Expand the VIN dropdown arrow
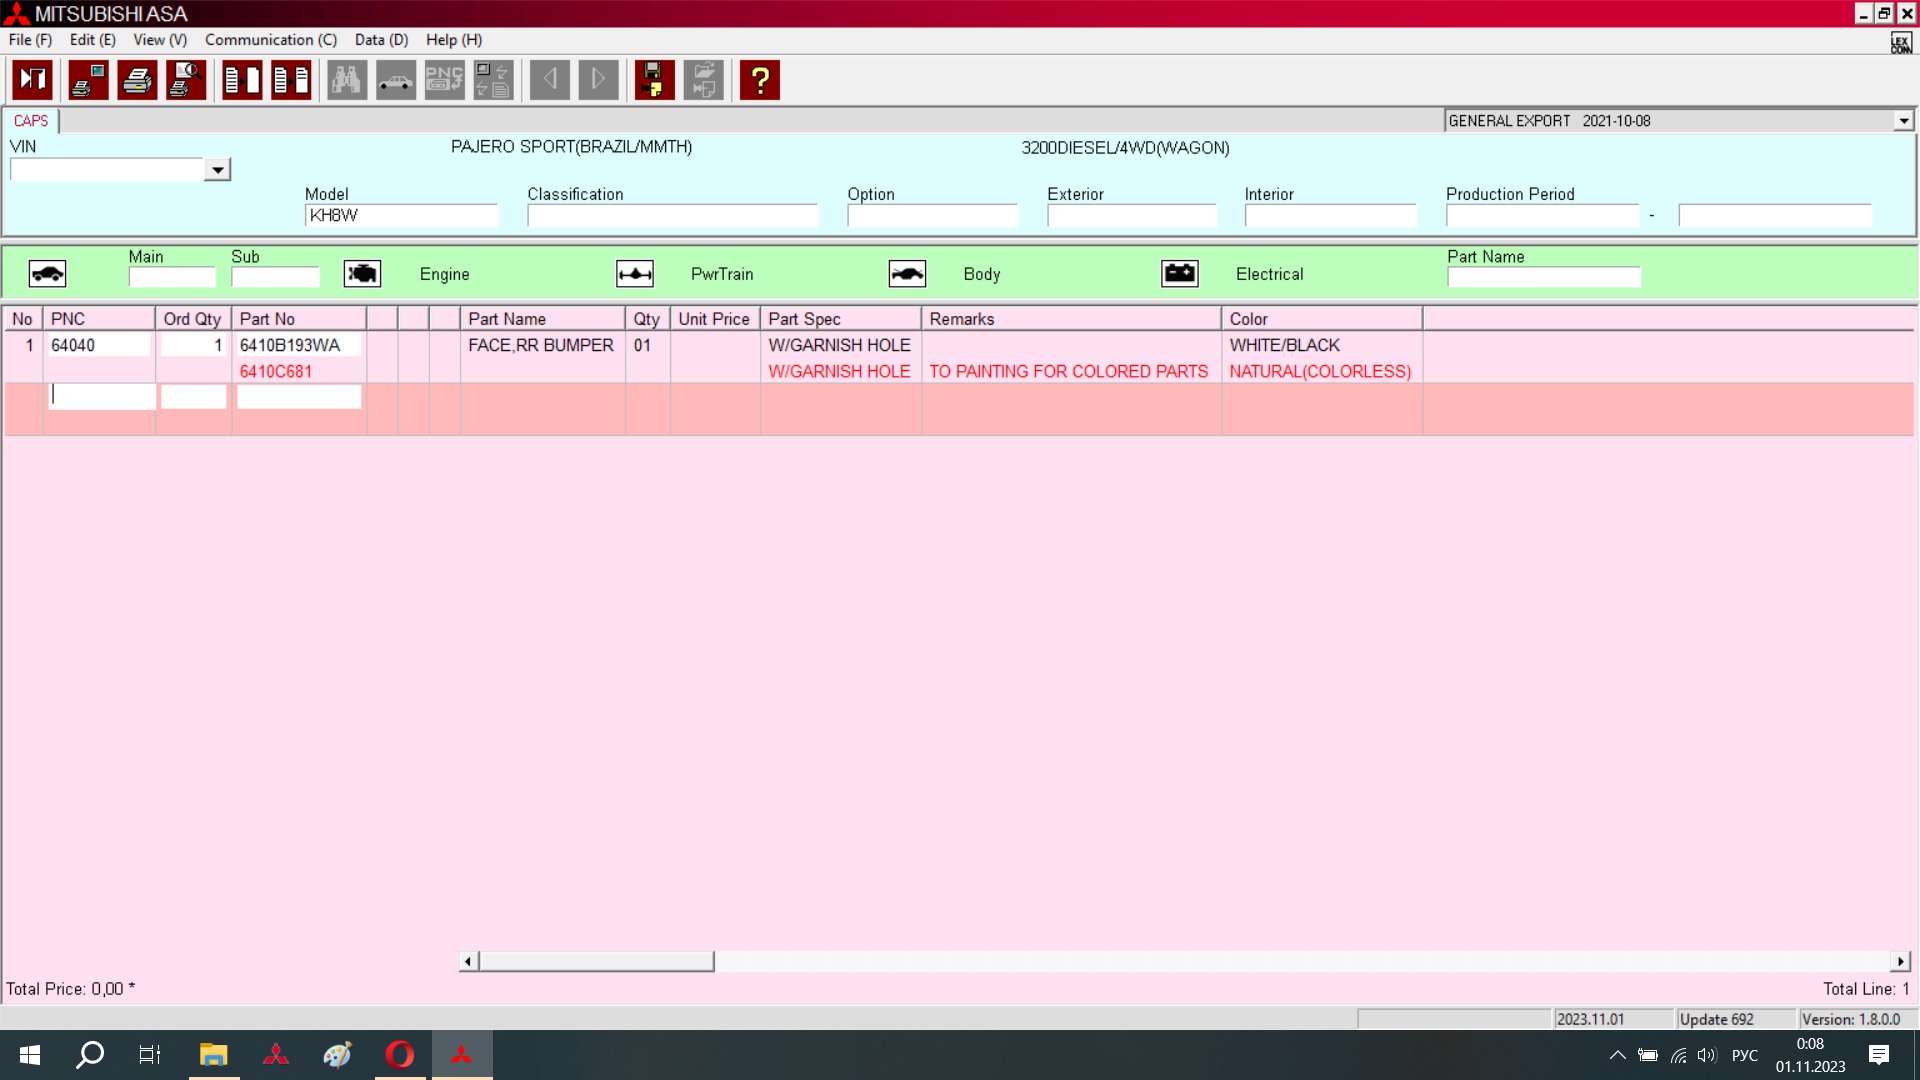1920x1080 pixels. click(x=217, y=170)
